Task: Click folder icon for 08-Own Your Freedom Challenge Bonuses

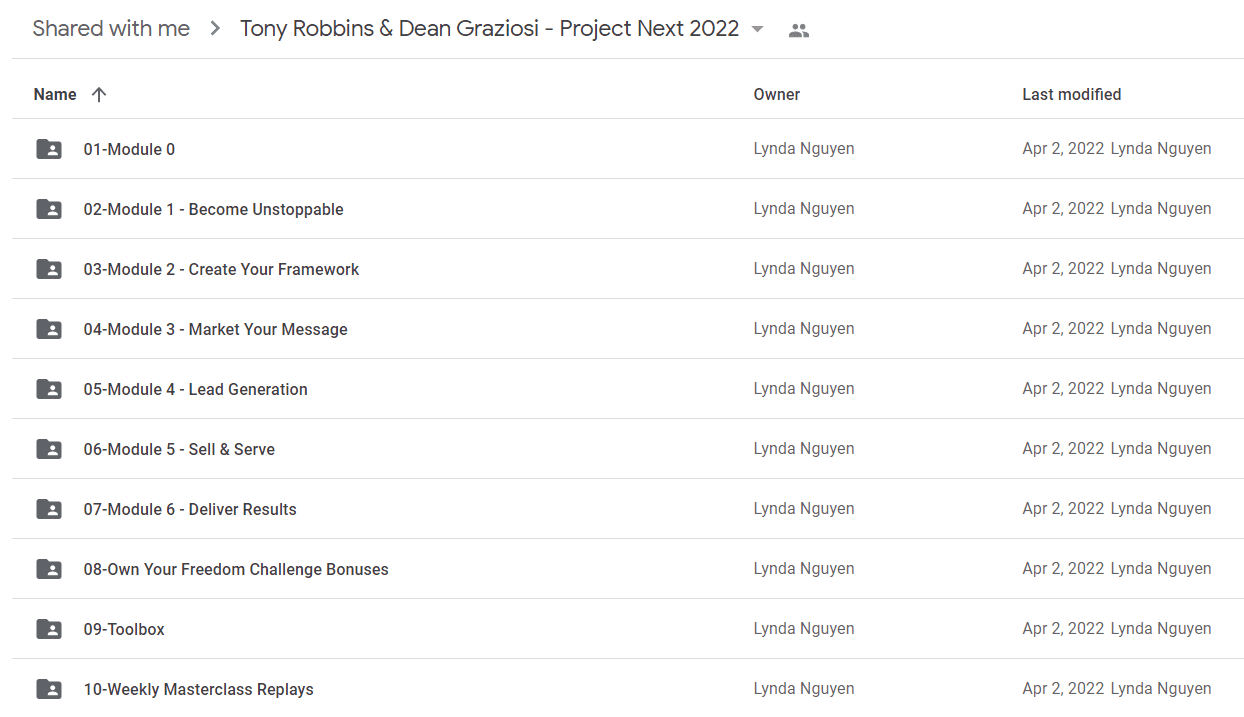Action: click(49, 569)
